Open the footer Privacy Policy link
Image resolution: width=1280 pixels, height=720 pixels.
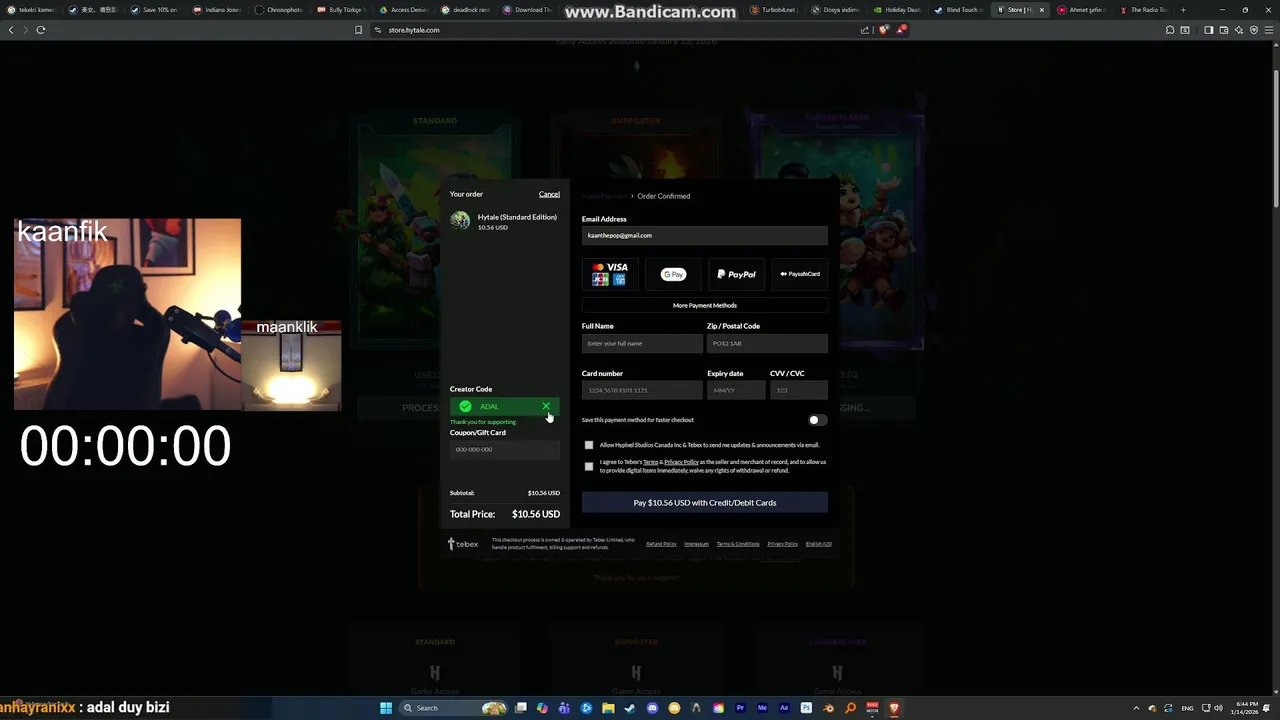click(782, 544)
